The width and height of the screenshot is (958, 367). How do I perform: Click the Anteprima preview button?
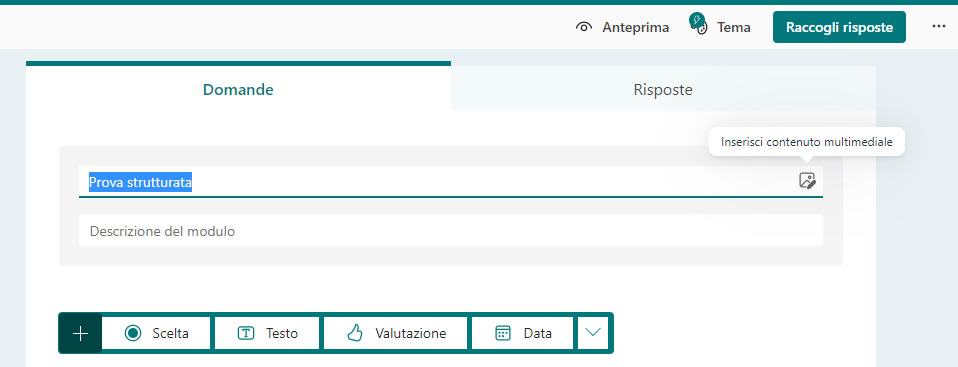[623, 27]
